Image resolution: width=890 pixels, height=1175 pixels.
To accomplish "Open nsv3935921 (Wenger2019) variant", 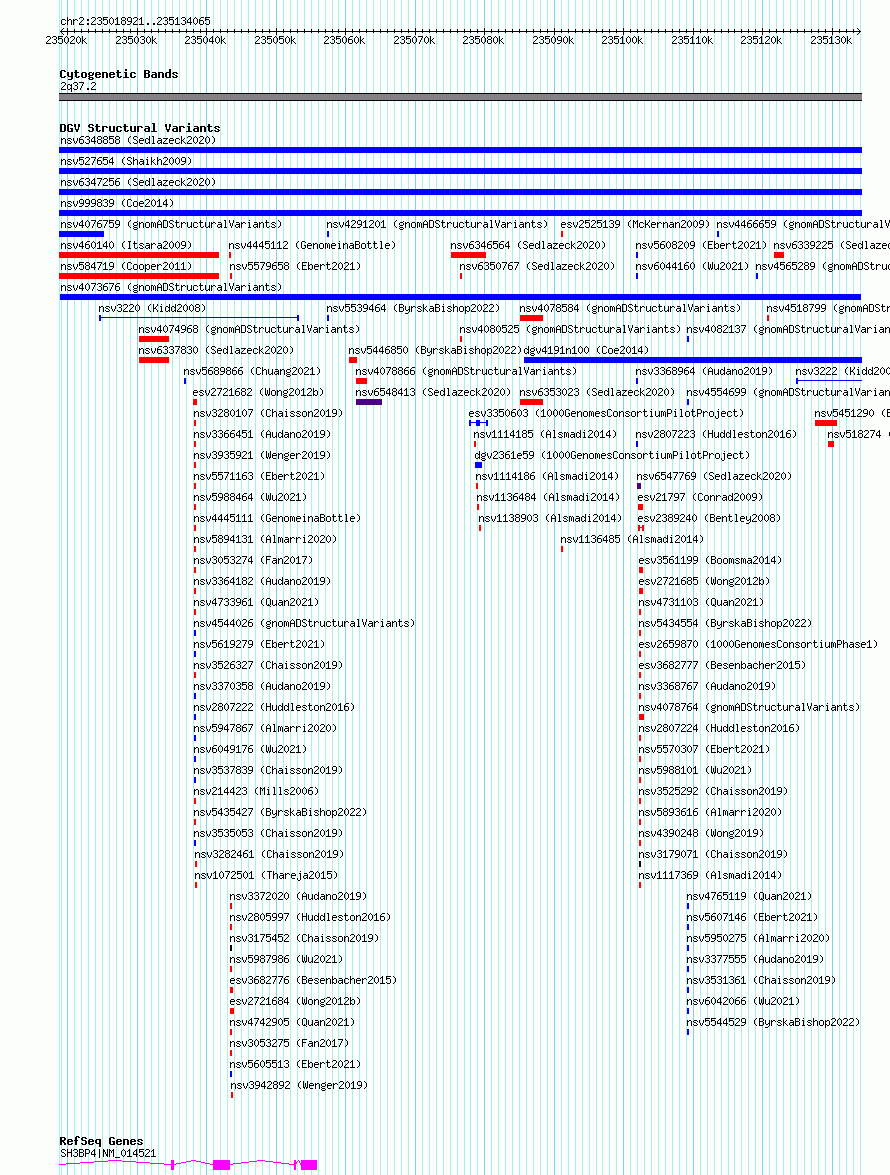I will (x=262, y=455).
